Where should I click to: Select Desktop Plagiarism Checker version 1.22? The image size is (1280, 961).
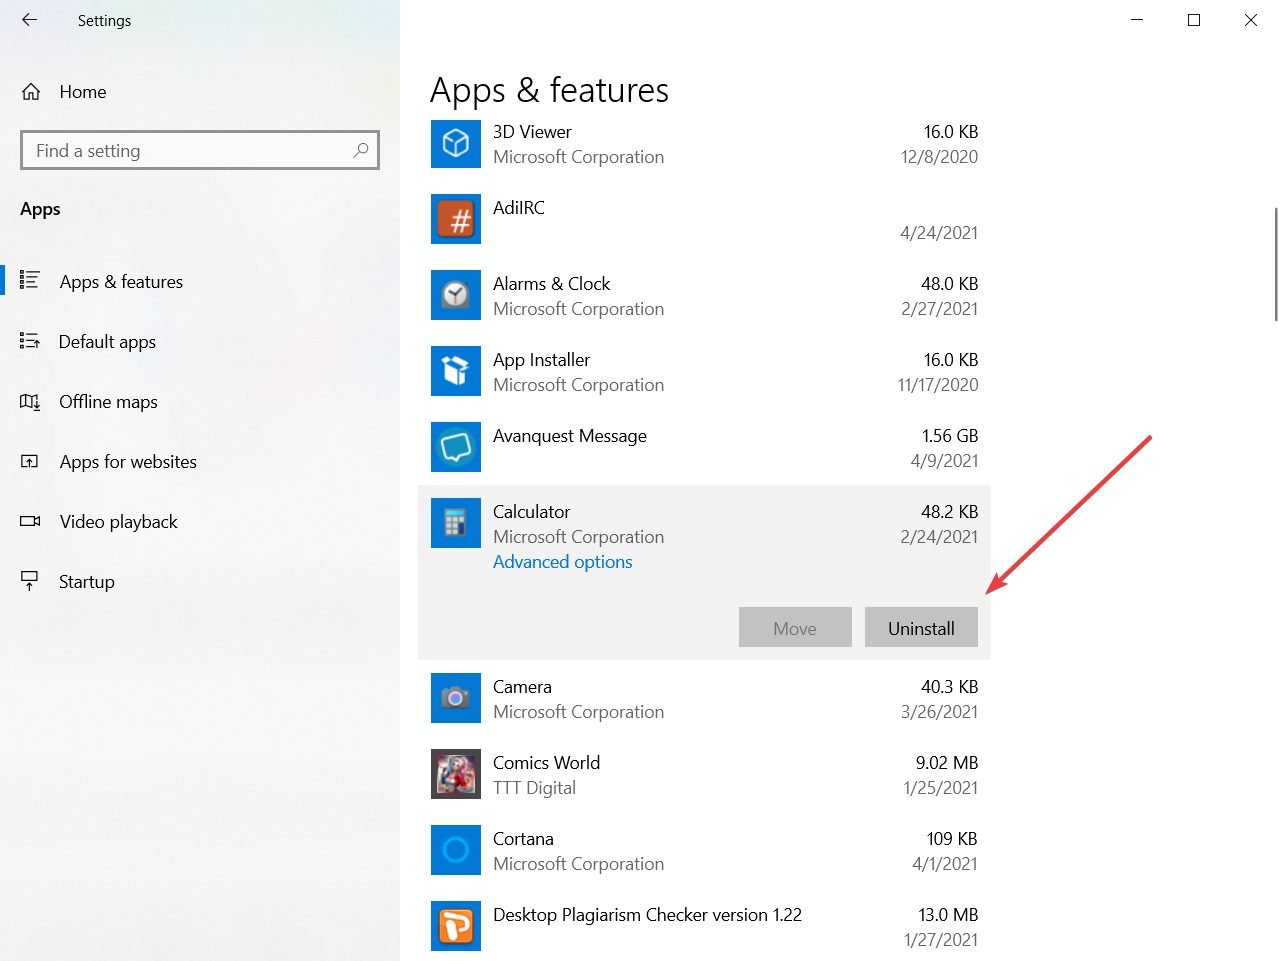(647, 915)
